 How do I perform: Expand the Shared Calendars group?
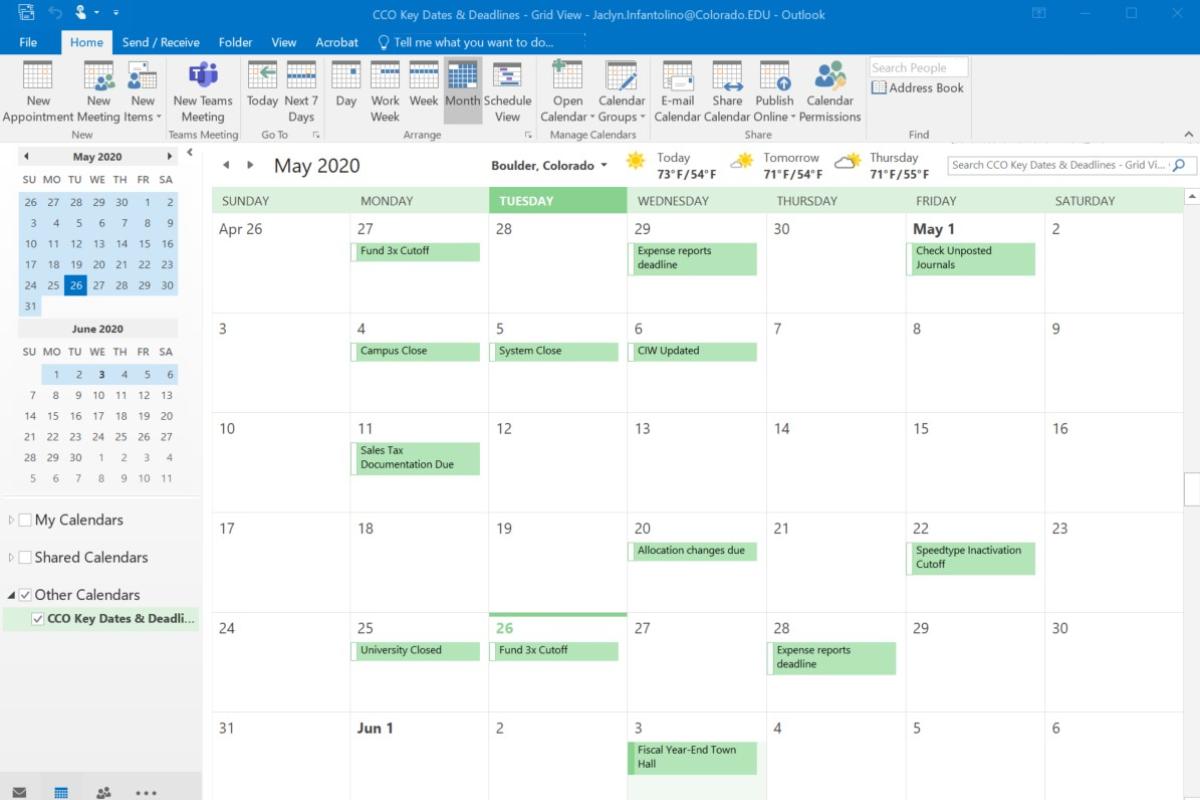pos(11,557)
